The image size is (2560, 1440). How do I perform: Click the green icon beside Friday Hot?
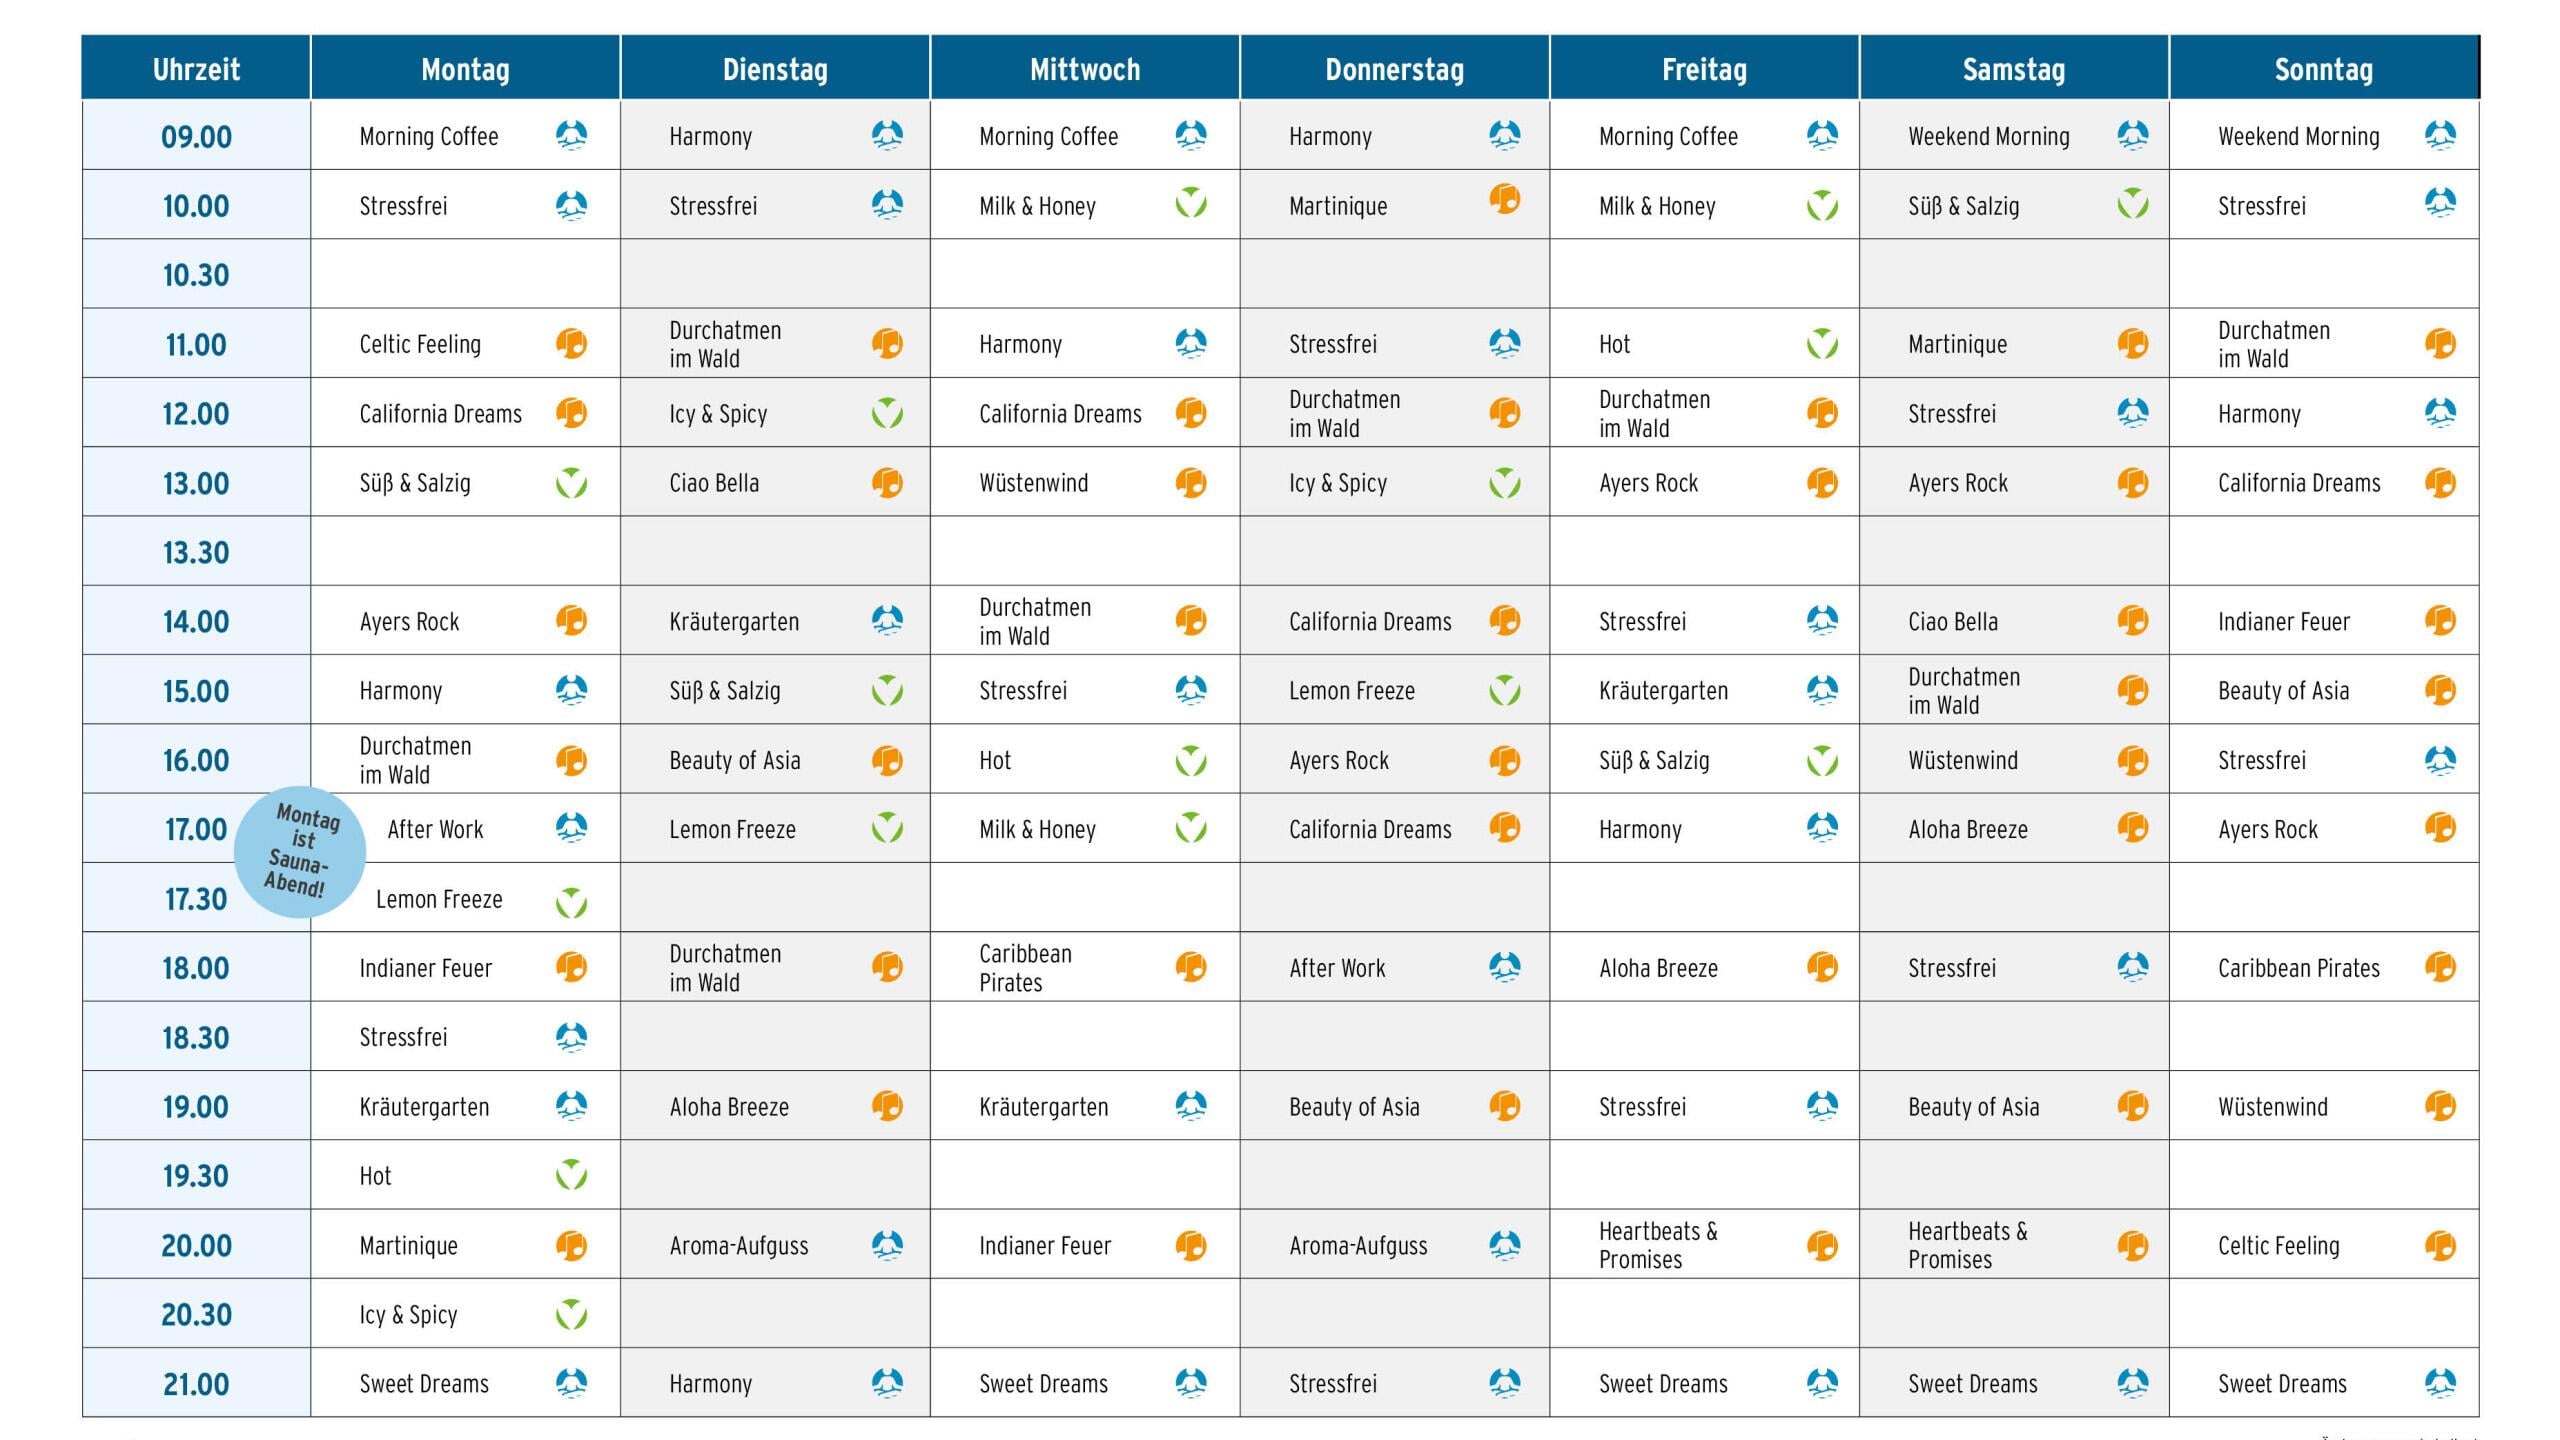click(1822, 343)
